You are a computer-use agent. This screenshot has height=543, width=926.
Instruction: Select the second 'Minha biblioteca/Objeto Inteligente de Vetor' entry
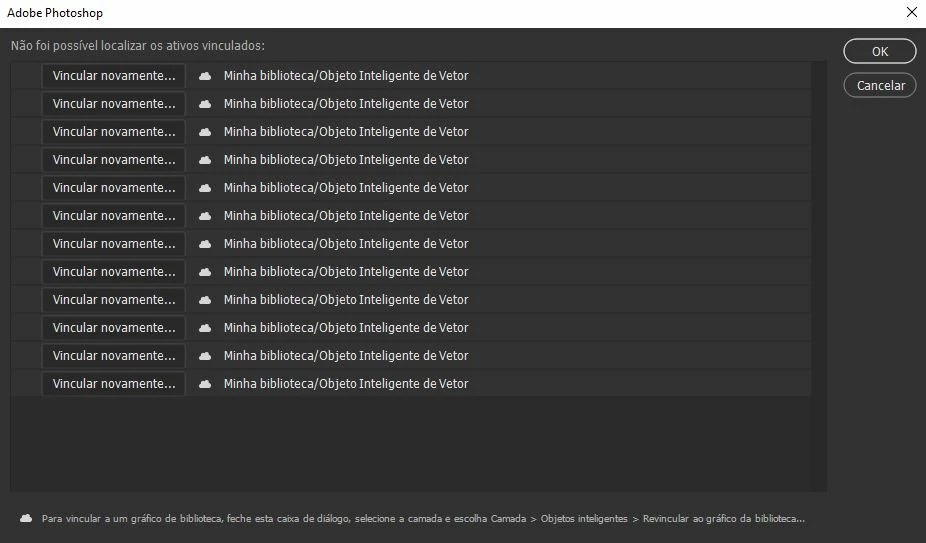tap(346, 103)
